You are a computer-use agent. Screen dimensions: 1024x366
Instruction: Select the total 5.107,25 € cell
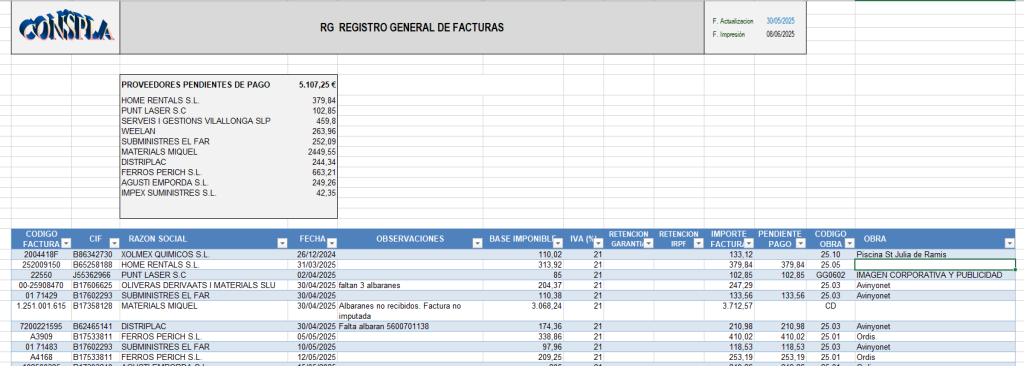317,85
